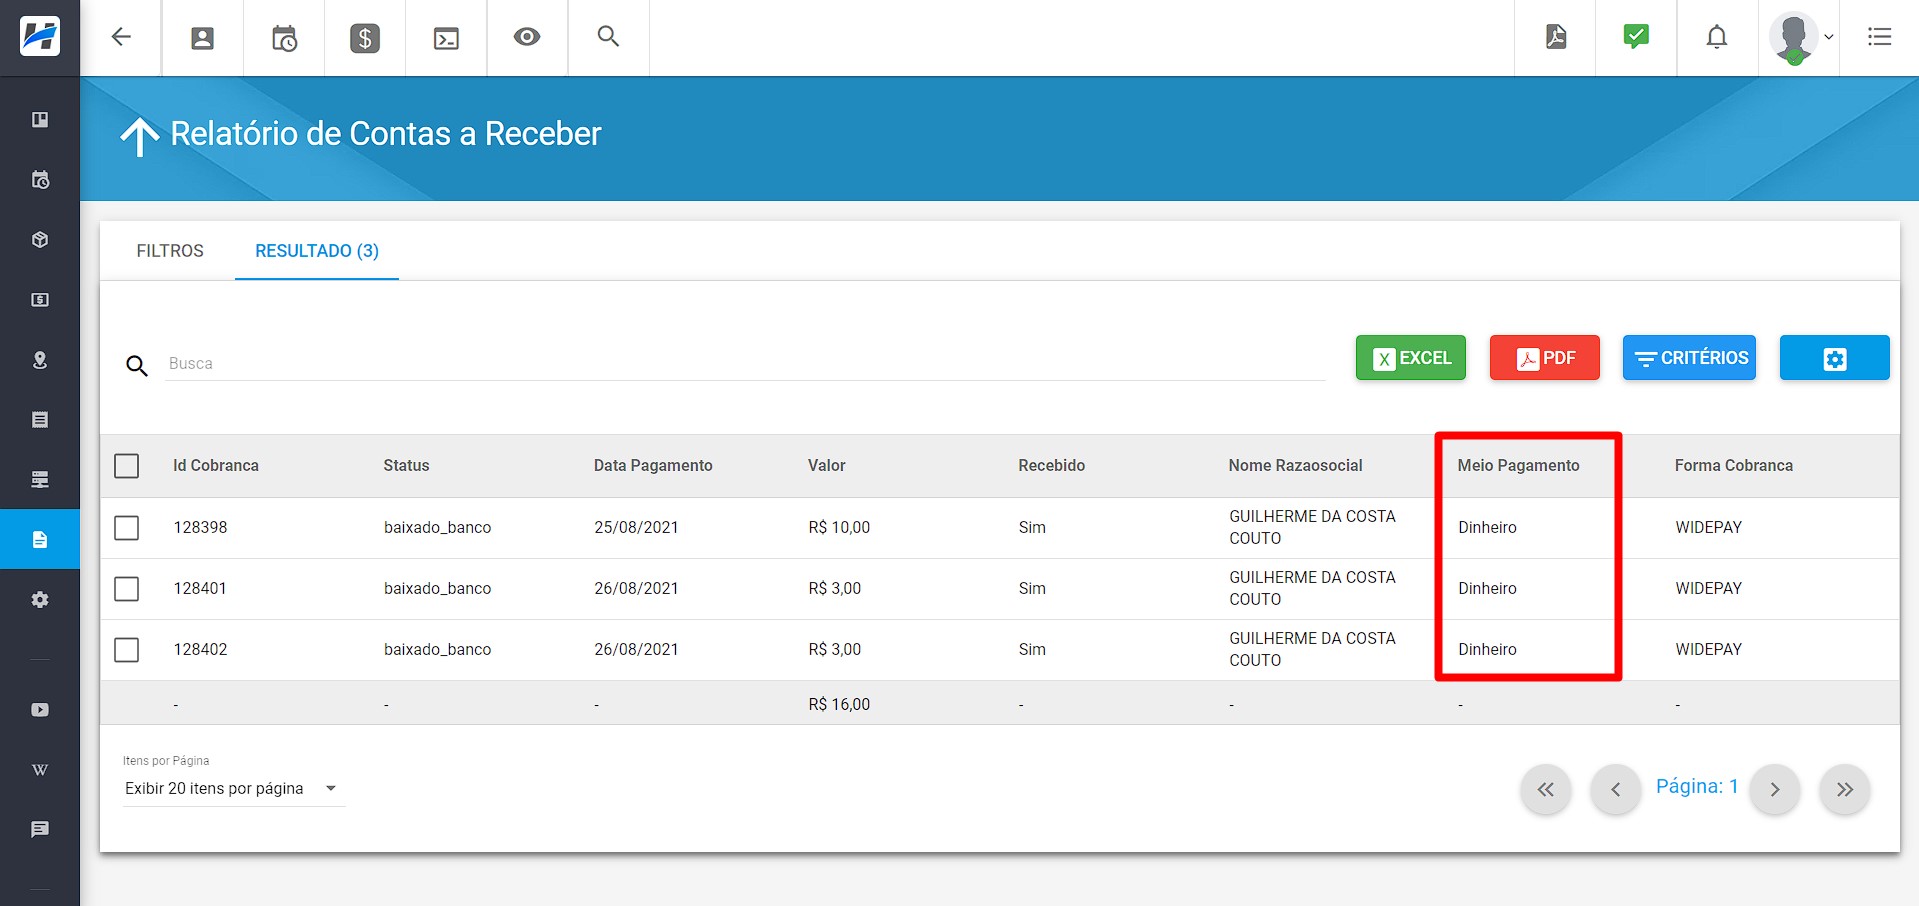Switch to the FILTROS tab
Screen dimensions: 1919x906
(170, 251)
